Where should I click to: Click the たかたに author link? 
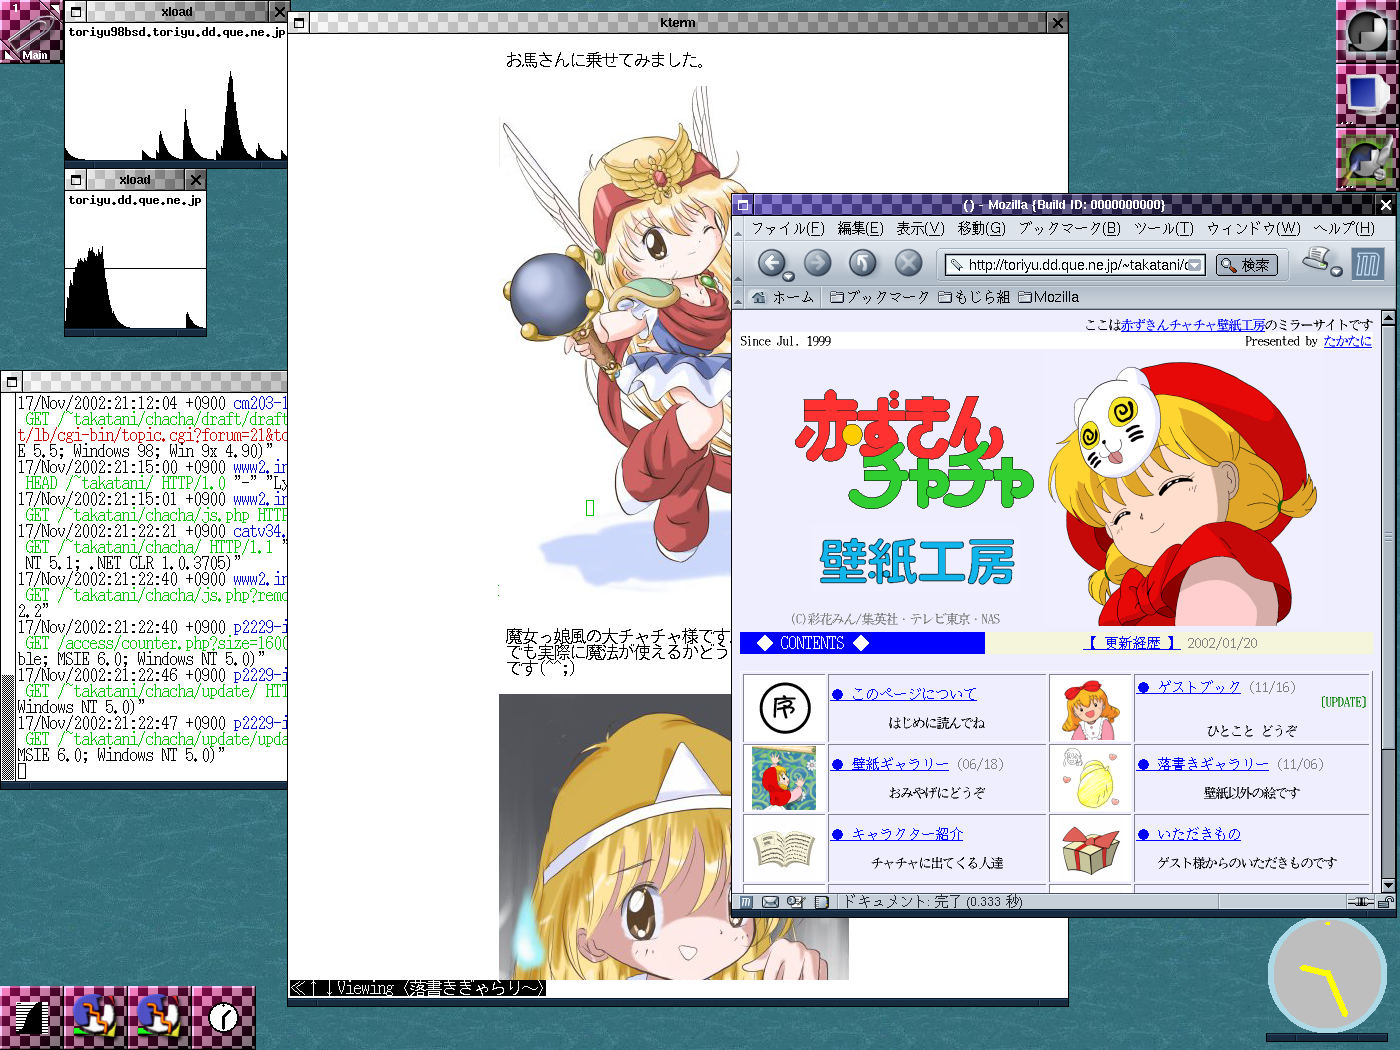click(1347, 341)
